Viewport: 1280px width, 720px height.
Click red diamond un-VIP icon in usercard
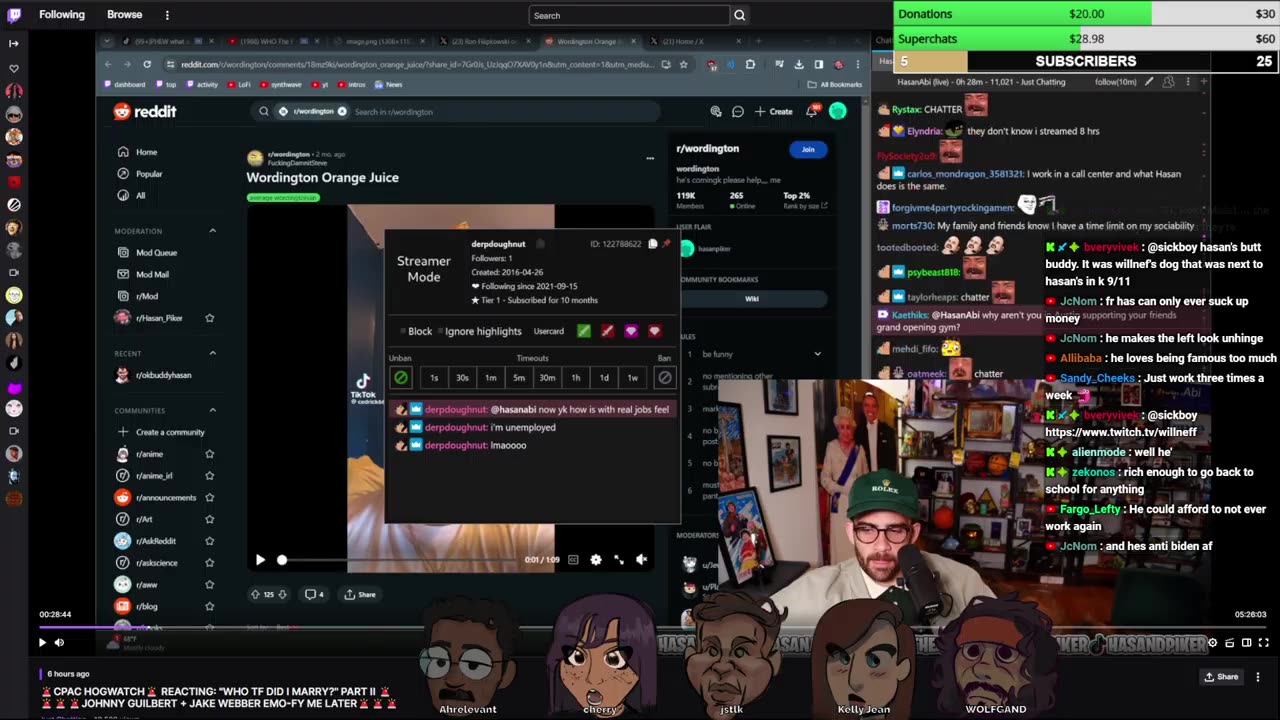[655, 331]
